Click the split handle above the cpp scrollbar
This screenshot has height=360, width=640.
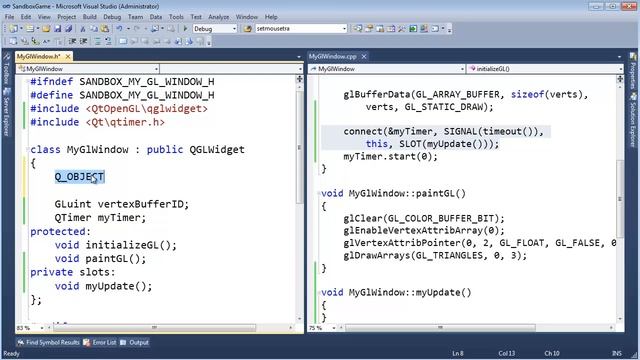pyautogui.click(x=620, y=79)
